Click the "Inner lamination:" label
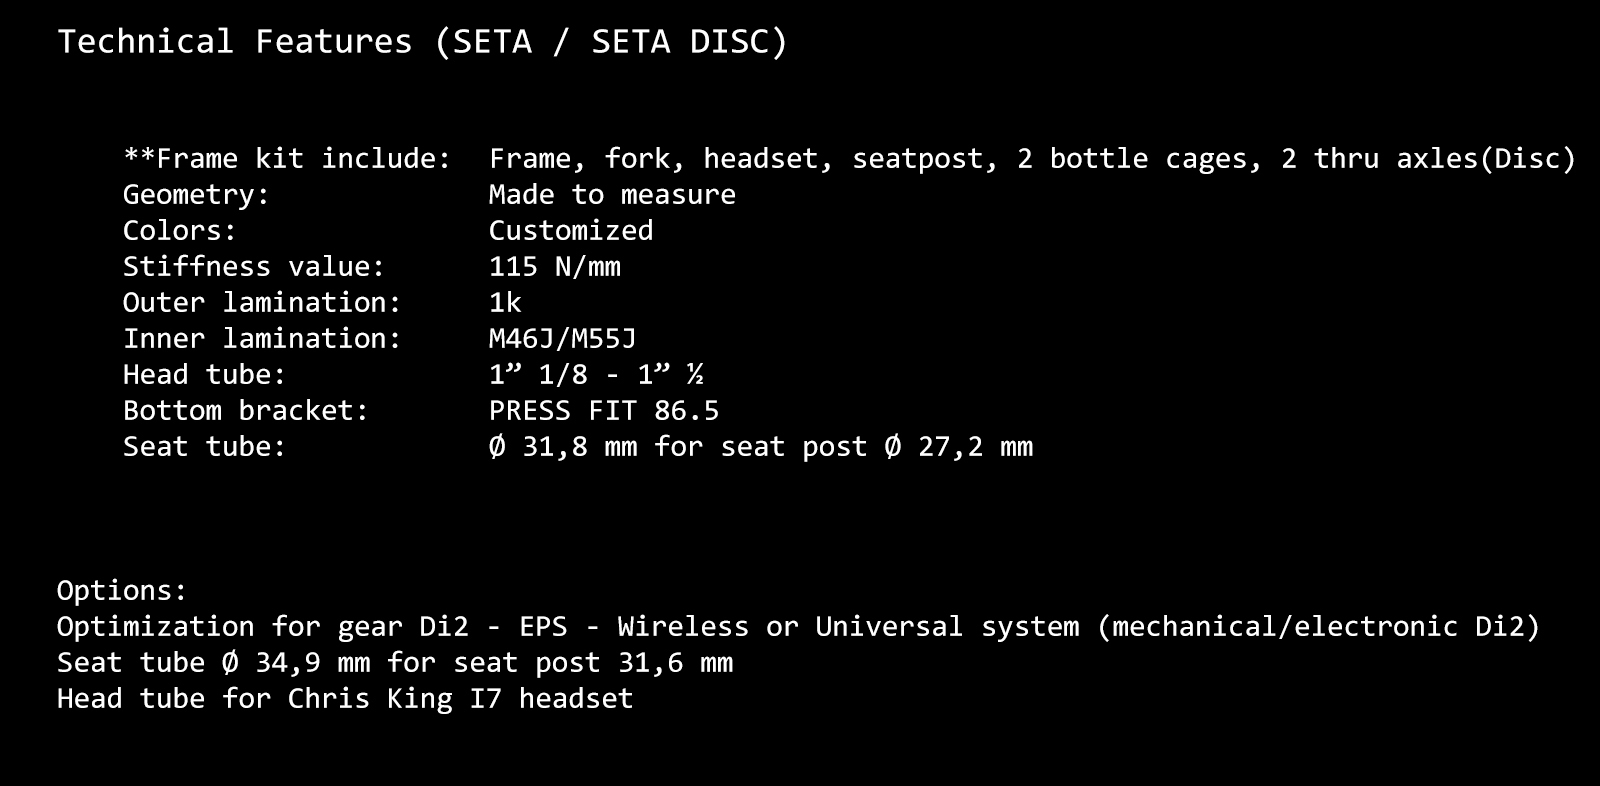The image size is (1600, 786). 262,339
